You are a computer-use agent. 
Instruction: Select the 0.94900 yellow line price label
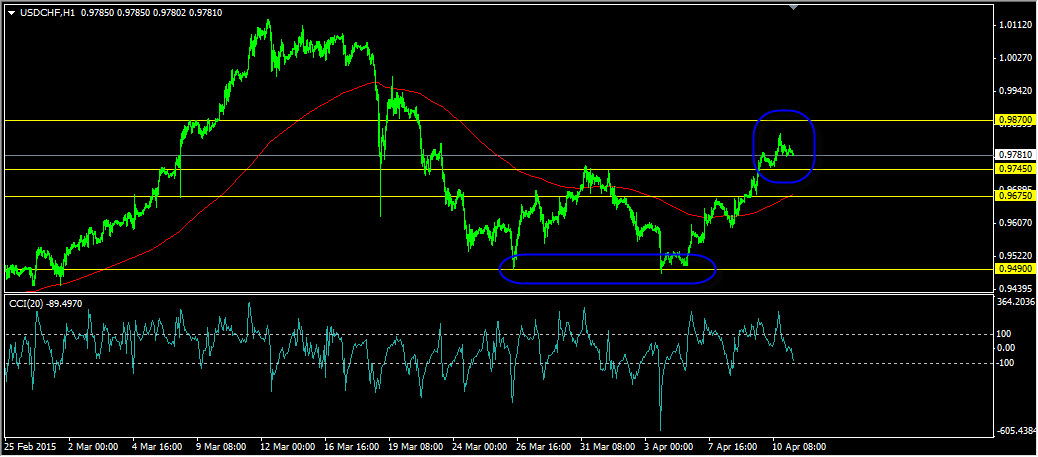(1014, 270)
